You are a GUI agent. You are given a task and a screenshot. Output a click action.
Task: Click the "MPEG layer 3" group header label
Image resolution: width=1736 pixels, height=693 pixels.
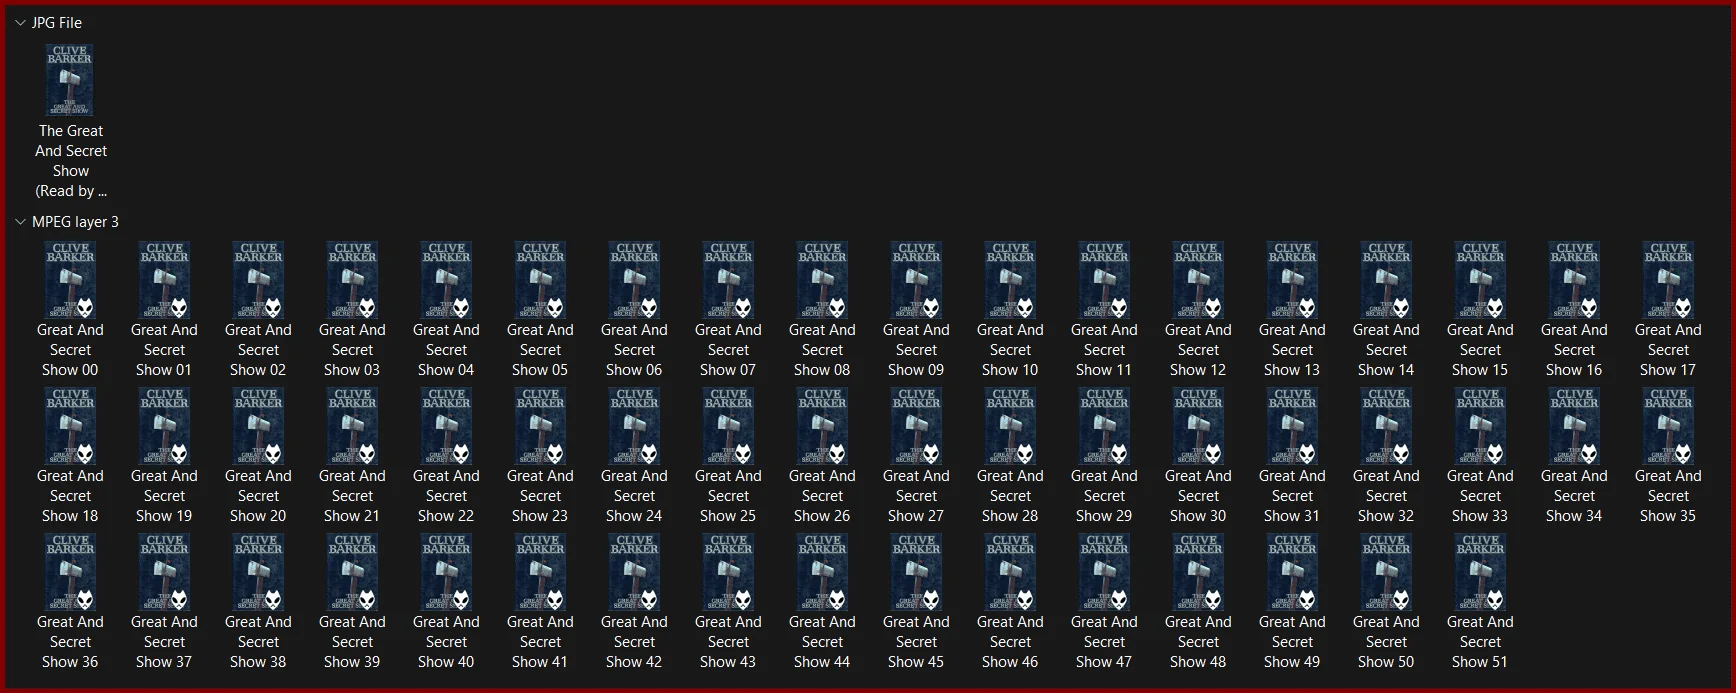pos(75,222)
